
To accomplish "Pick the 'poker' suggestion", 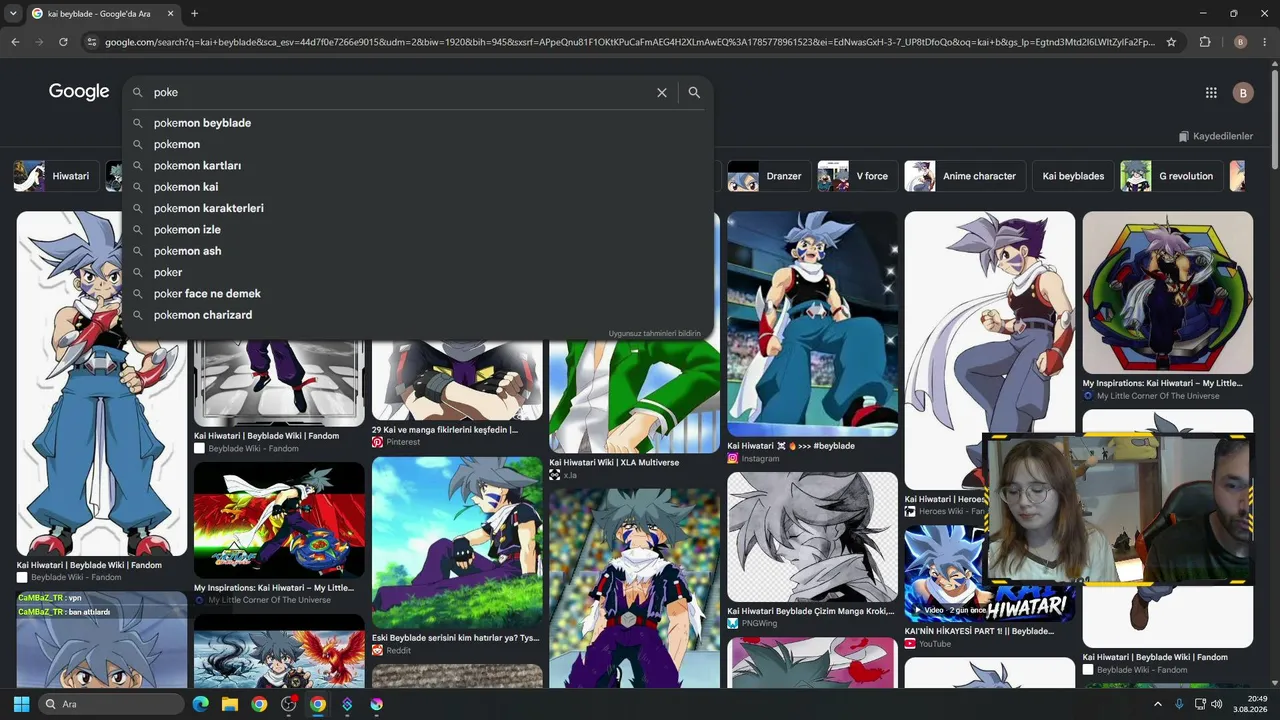I will coord(418,272).
